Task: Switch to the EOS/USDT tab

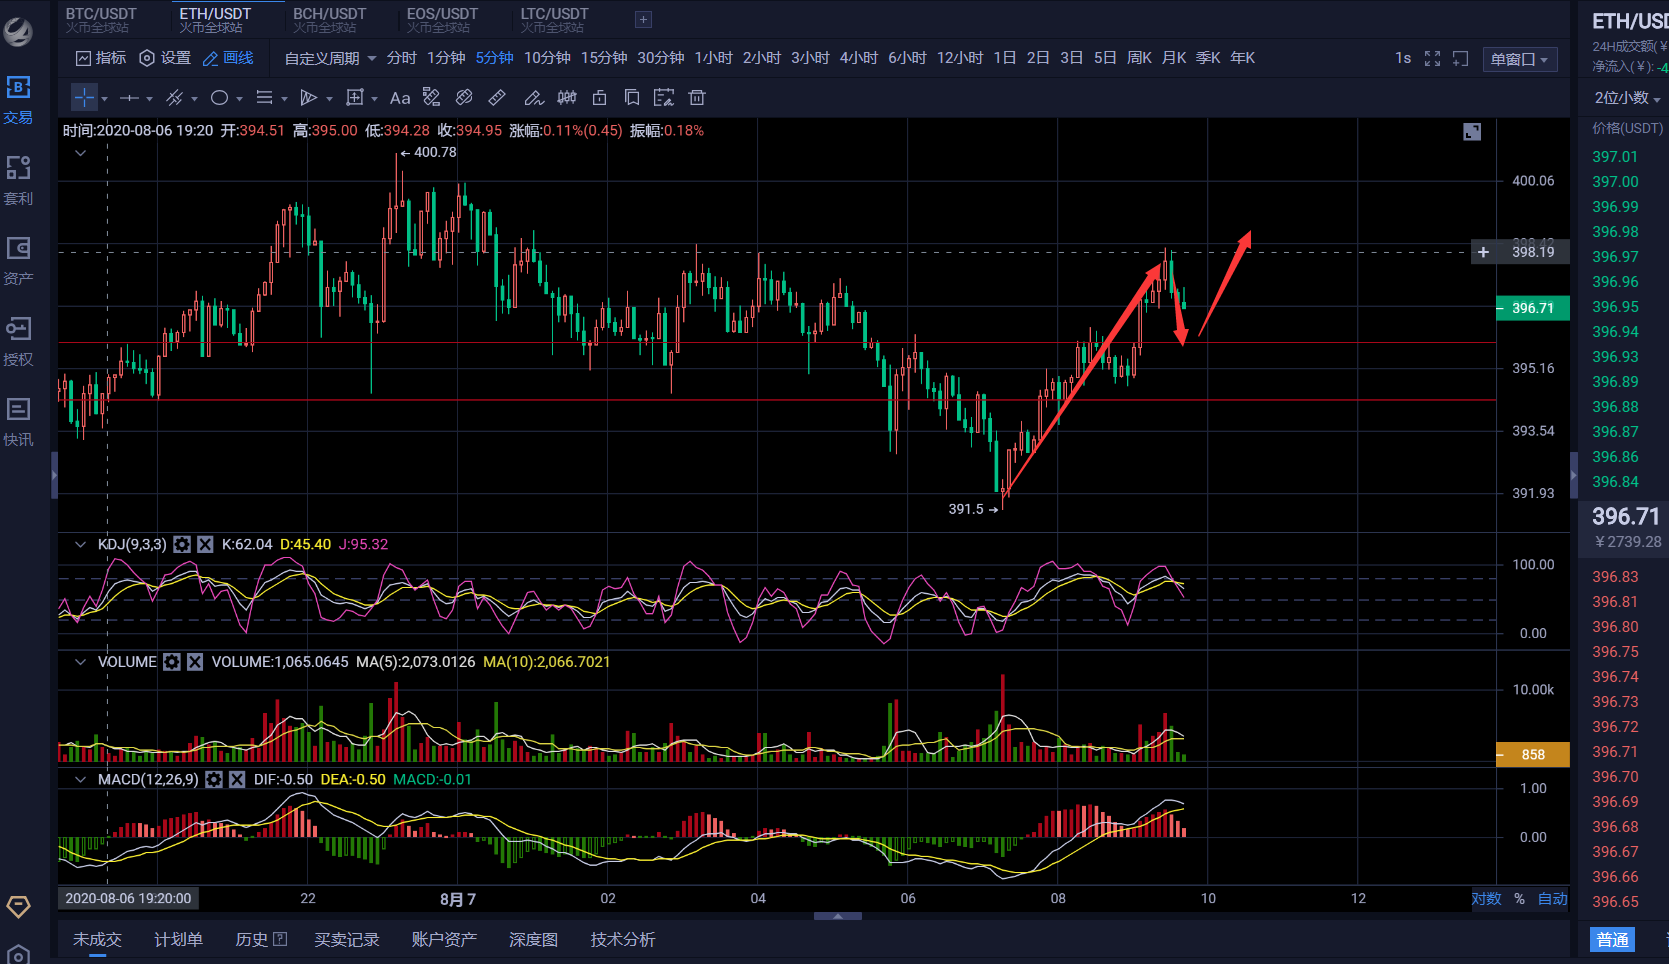Action: click(442, 20)
